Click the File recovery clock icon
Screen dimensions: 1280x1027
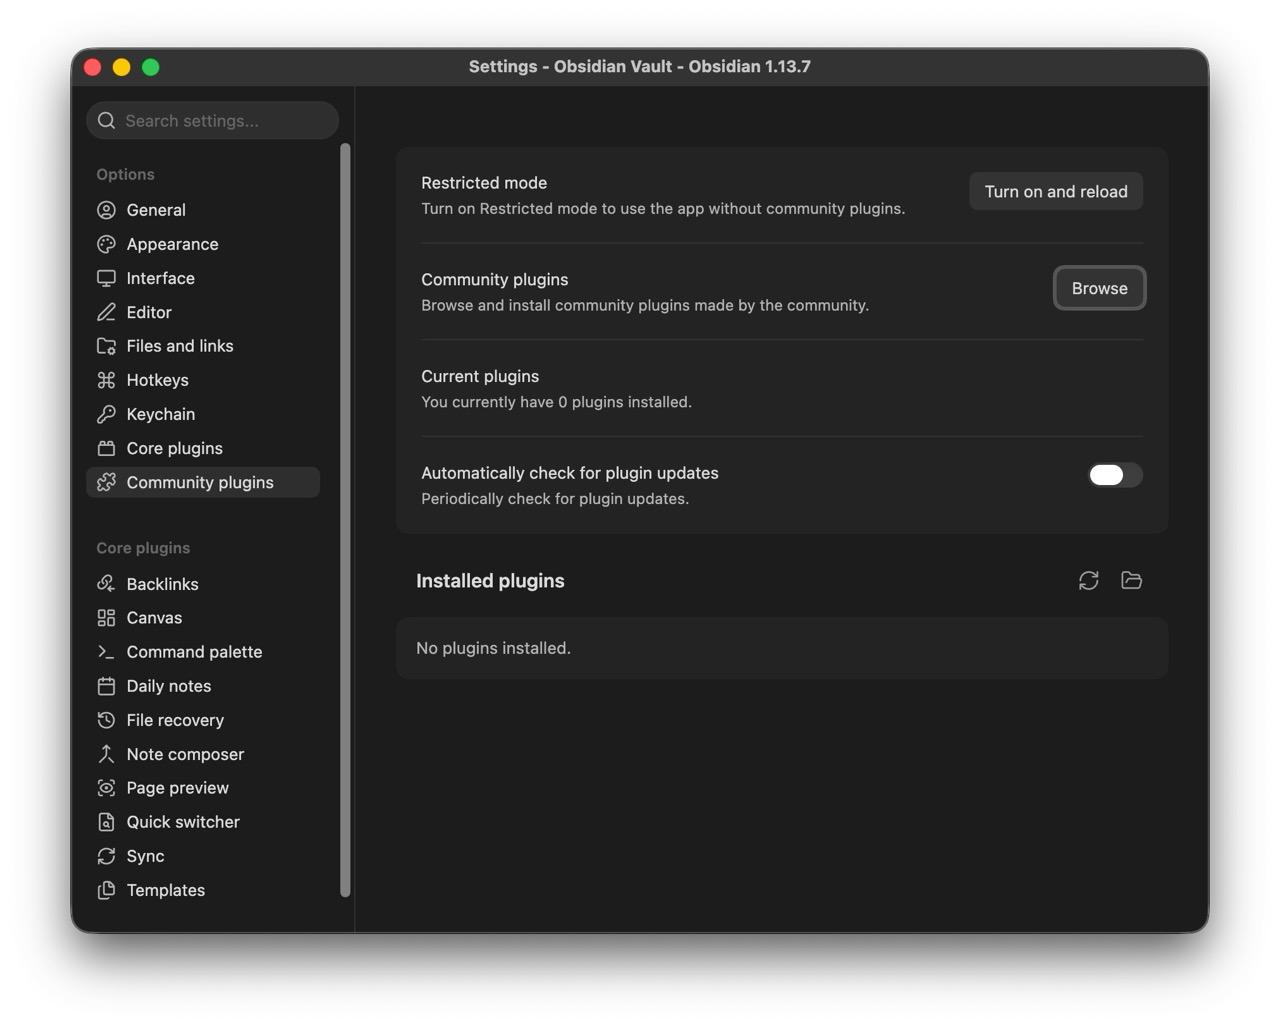click(x=106, y=720)
